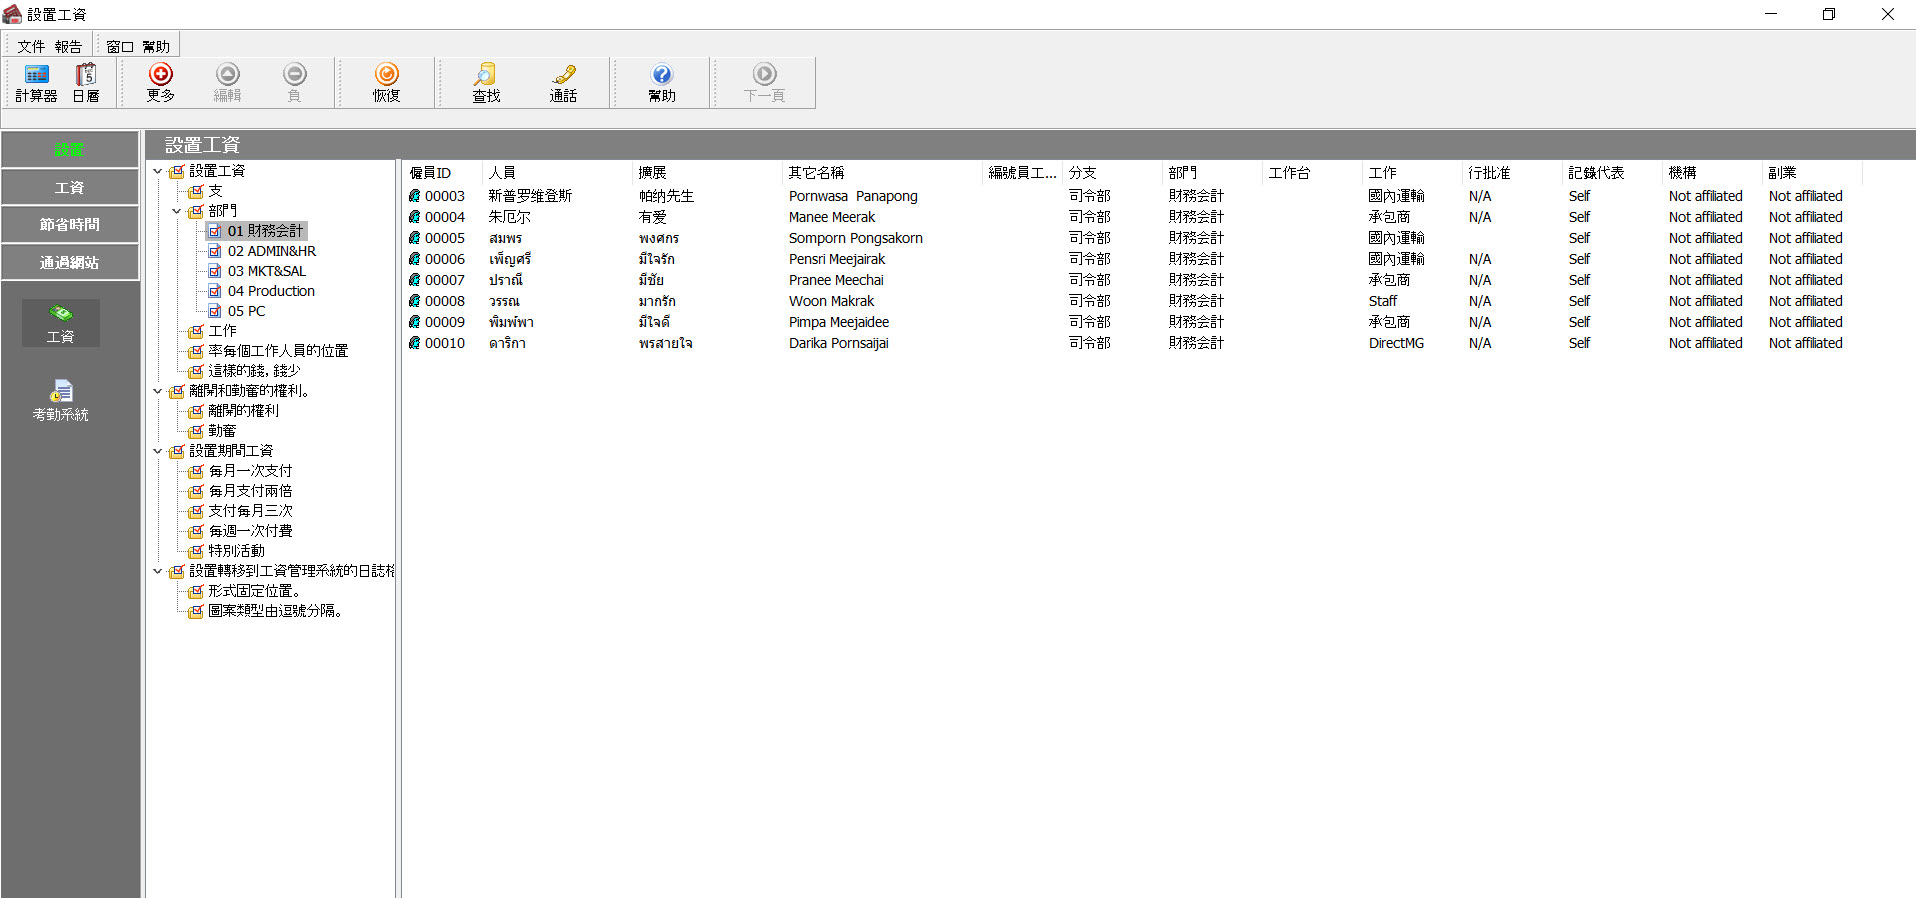
Task: Sort by 部門 column header
Action: [x=1212, y=172]
